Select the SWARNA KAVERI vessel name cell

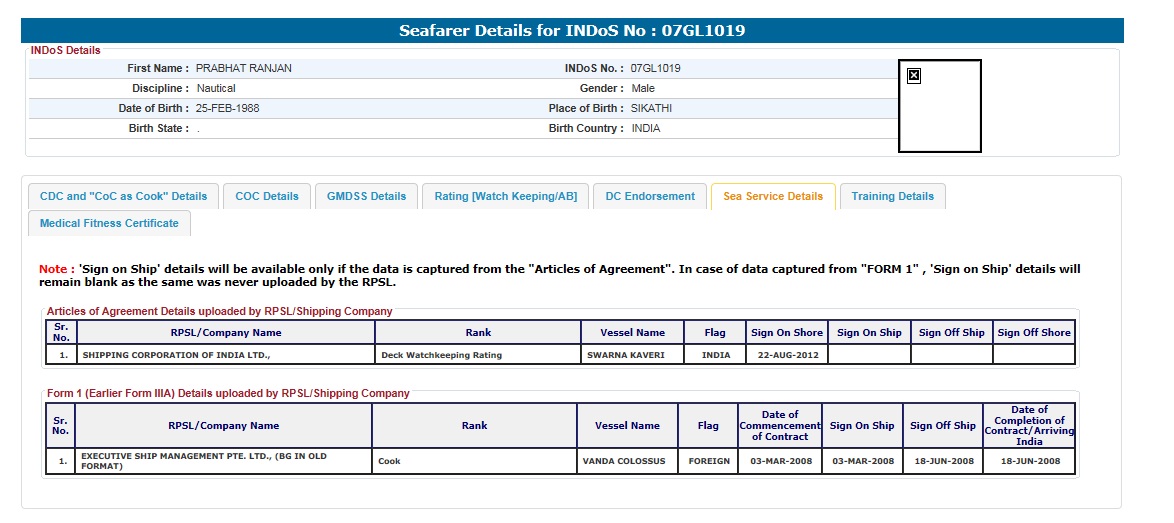(632, 355)
